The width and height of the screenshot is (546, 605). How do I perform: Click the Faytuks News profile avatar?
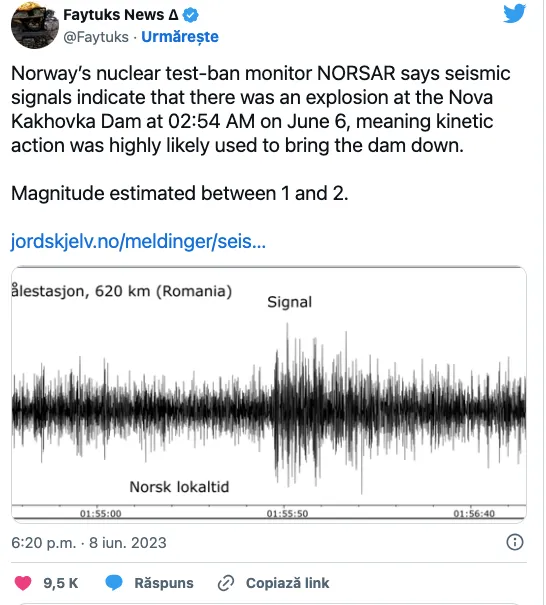35,25
